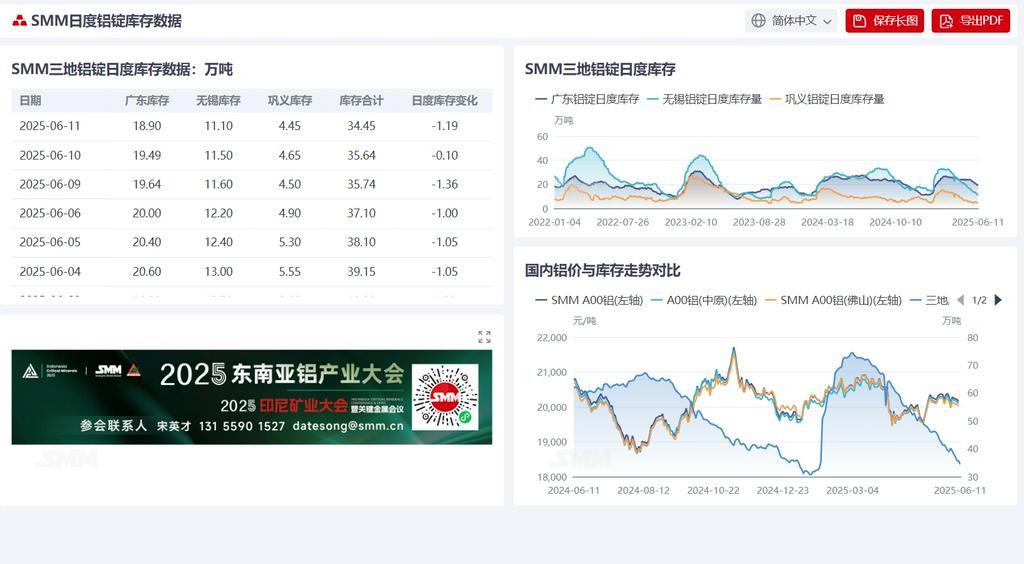
Task: Click the SMM日度铝锭库存数据 page title
Action: click(106, 21)
